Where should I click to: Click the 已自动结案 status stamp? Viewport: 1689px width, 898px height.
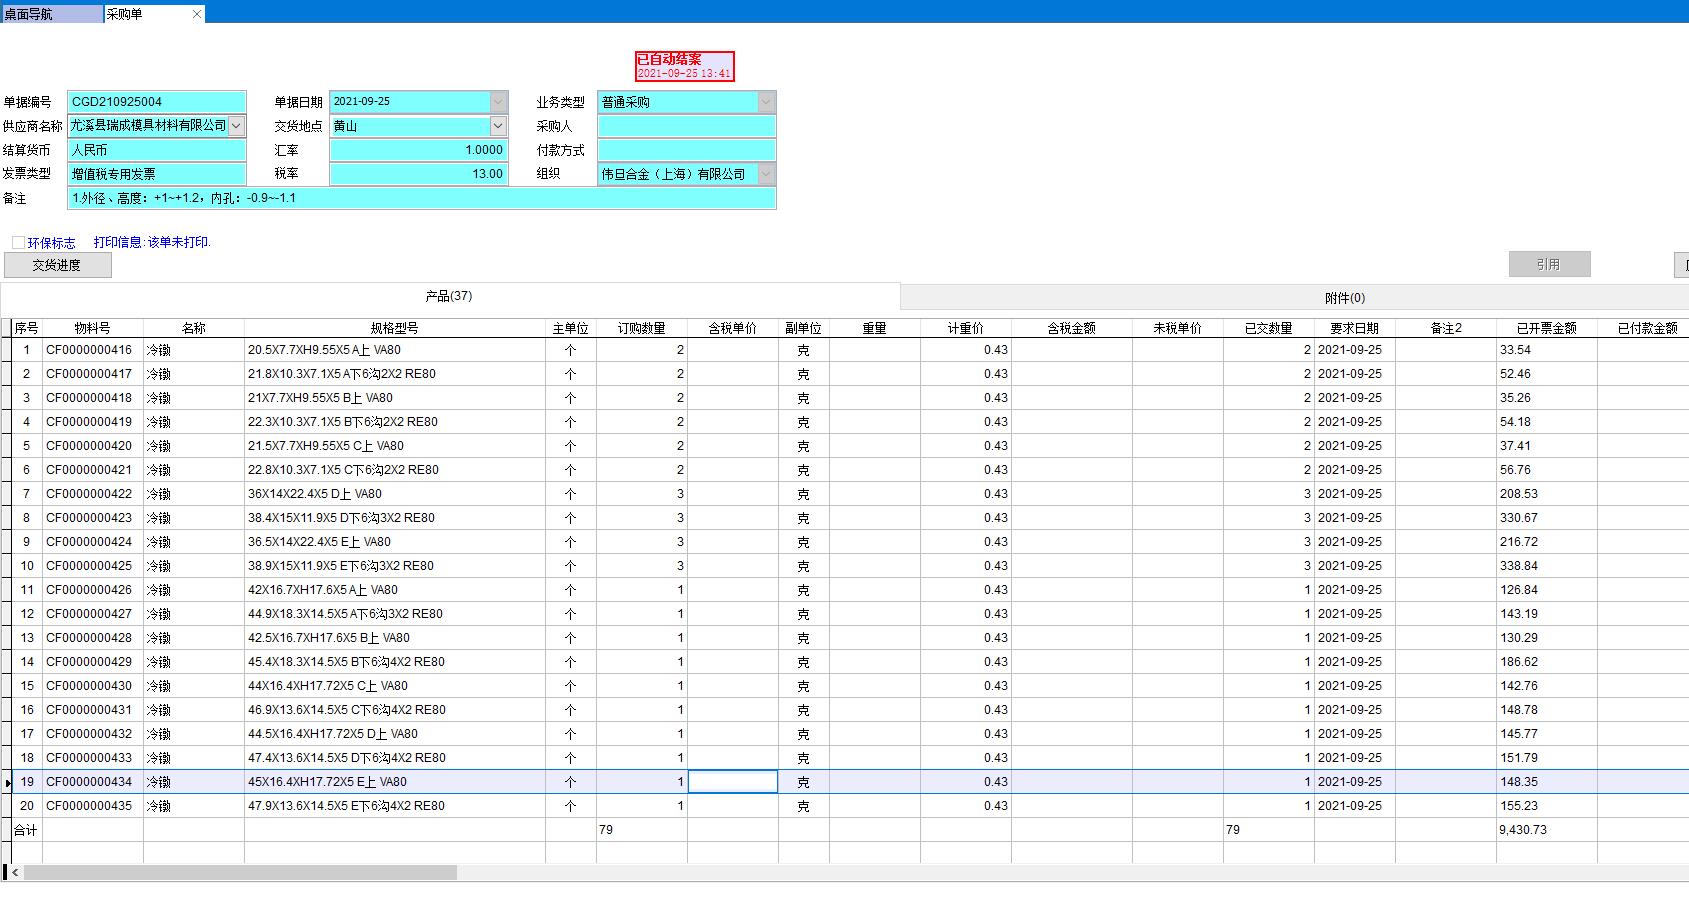click(x=684, y=66)
